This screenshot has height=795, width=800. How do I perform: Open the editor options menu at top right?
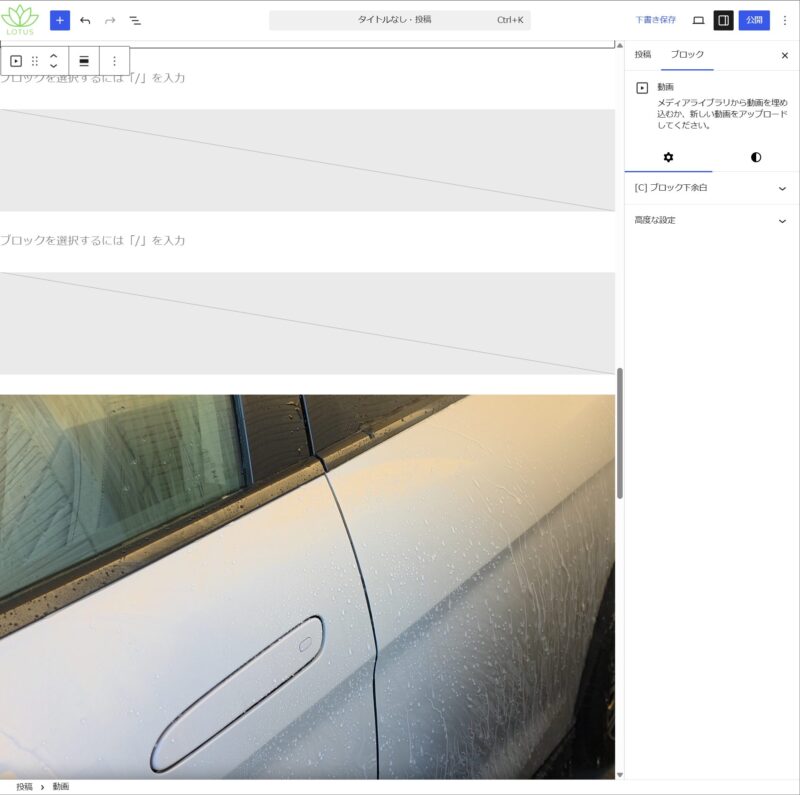[784, 20]
